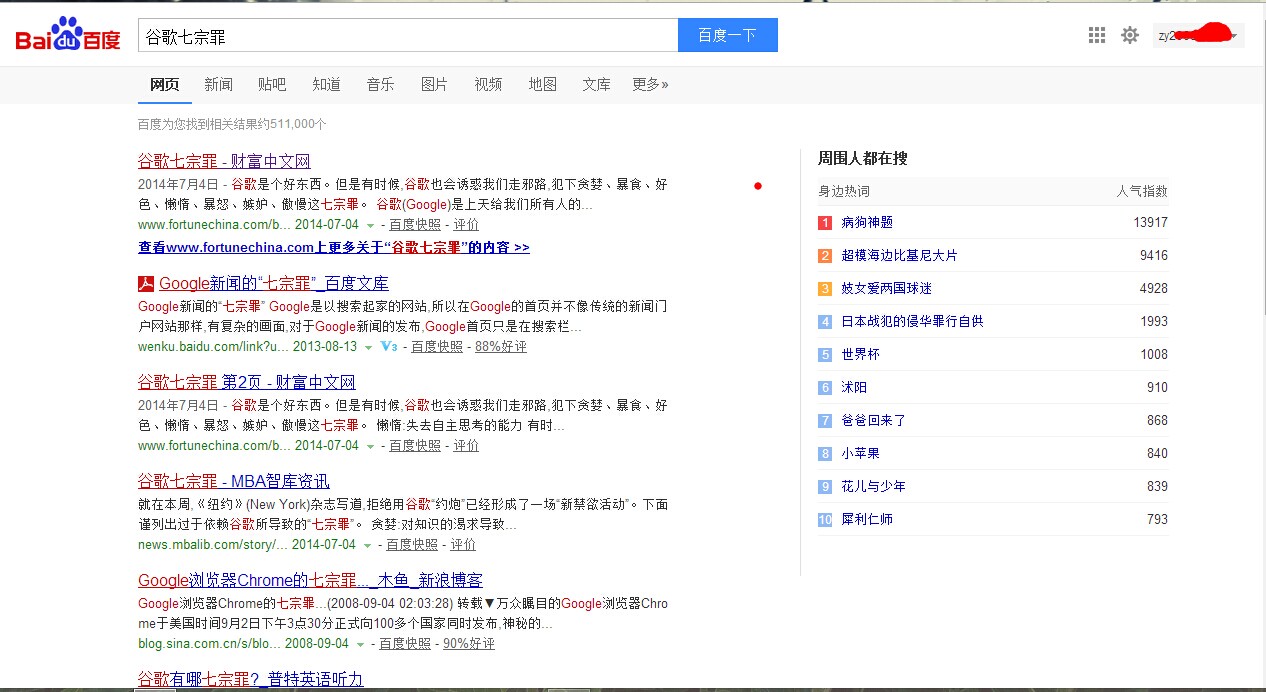Click the search input field
The height and width of the screenshot is (692, 1266).
point(408,36)
